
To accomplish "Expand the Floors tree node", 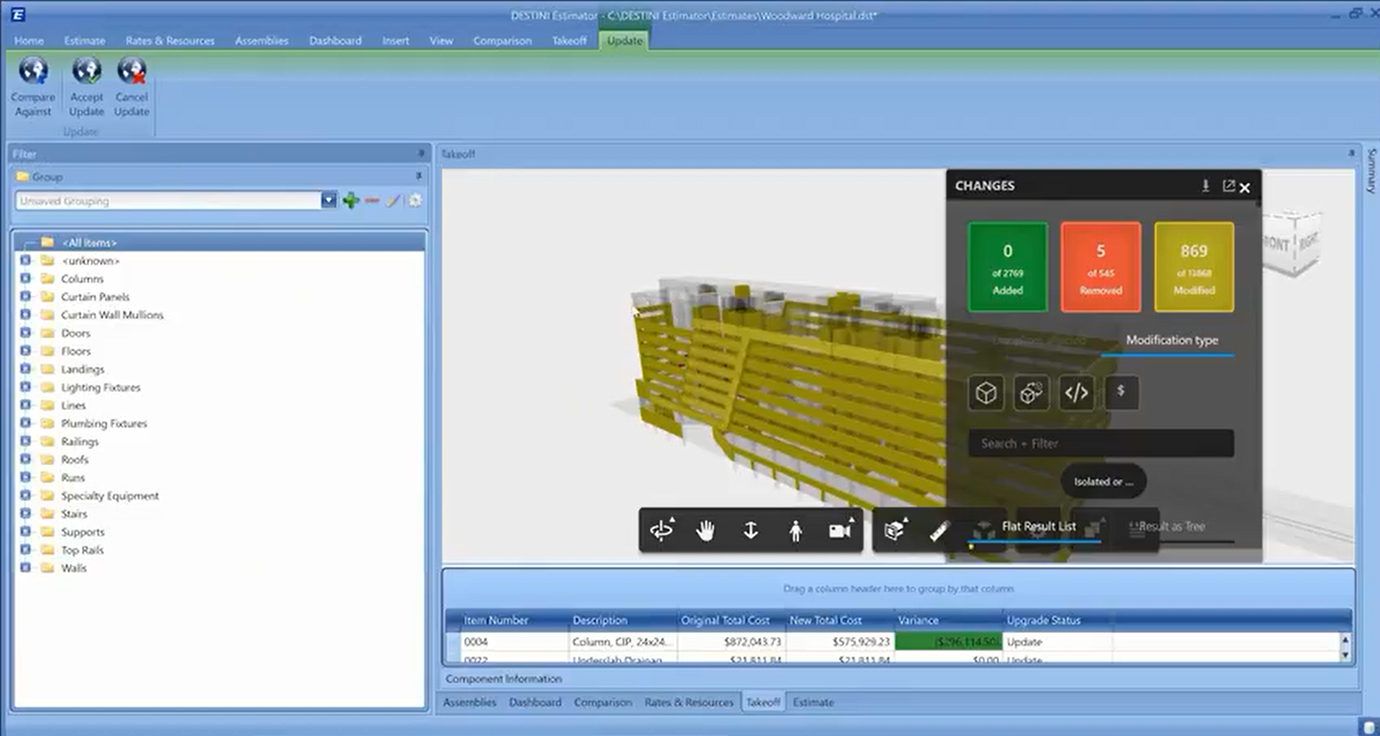I will point(26,350).
